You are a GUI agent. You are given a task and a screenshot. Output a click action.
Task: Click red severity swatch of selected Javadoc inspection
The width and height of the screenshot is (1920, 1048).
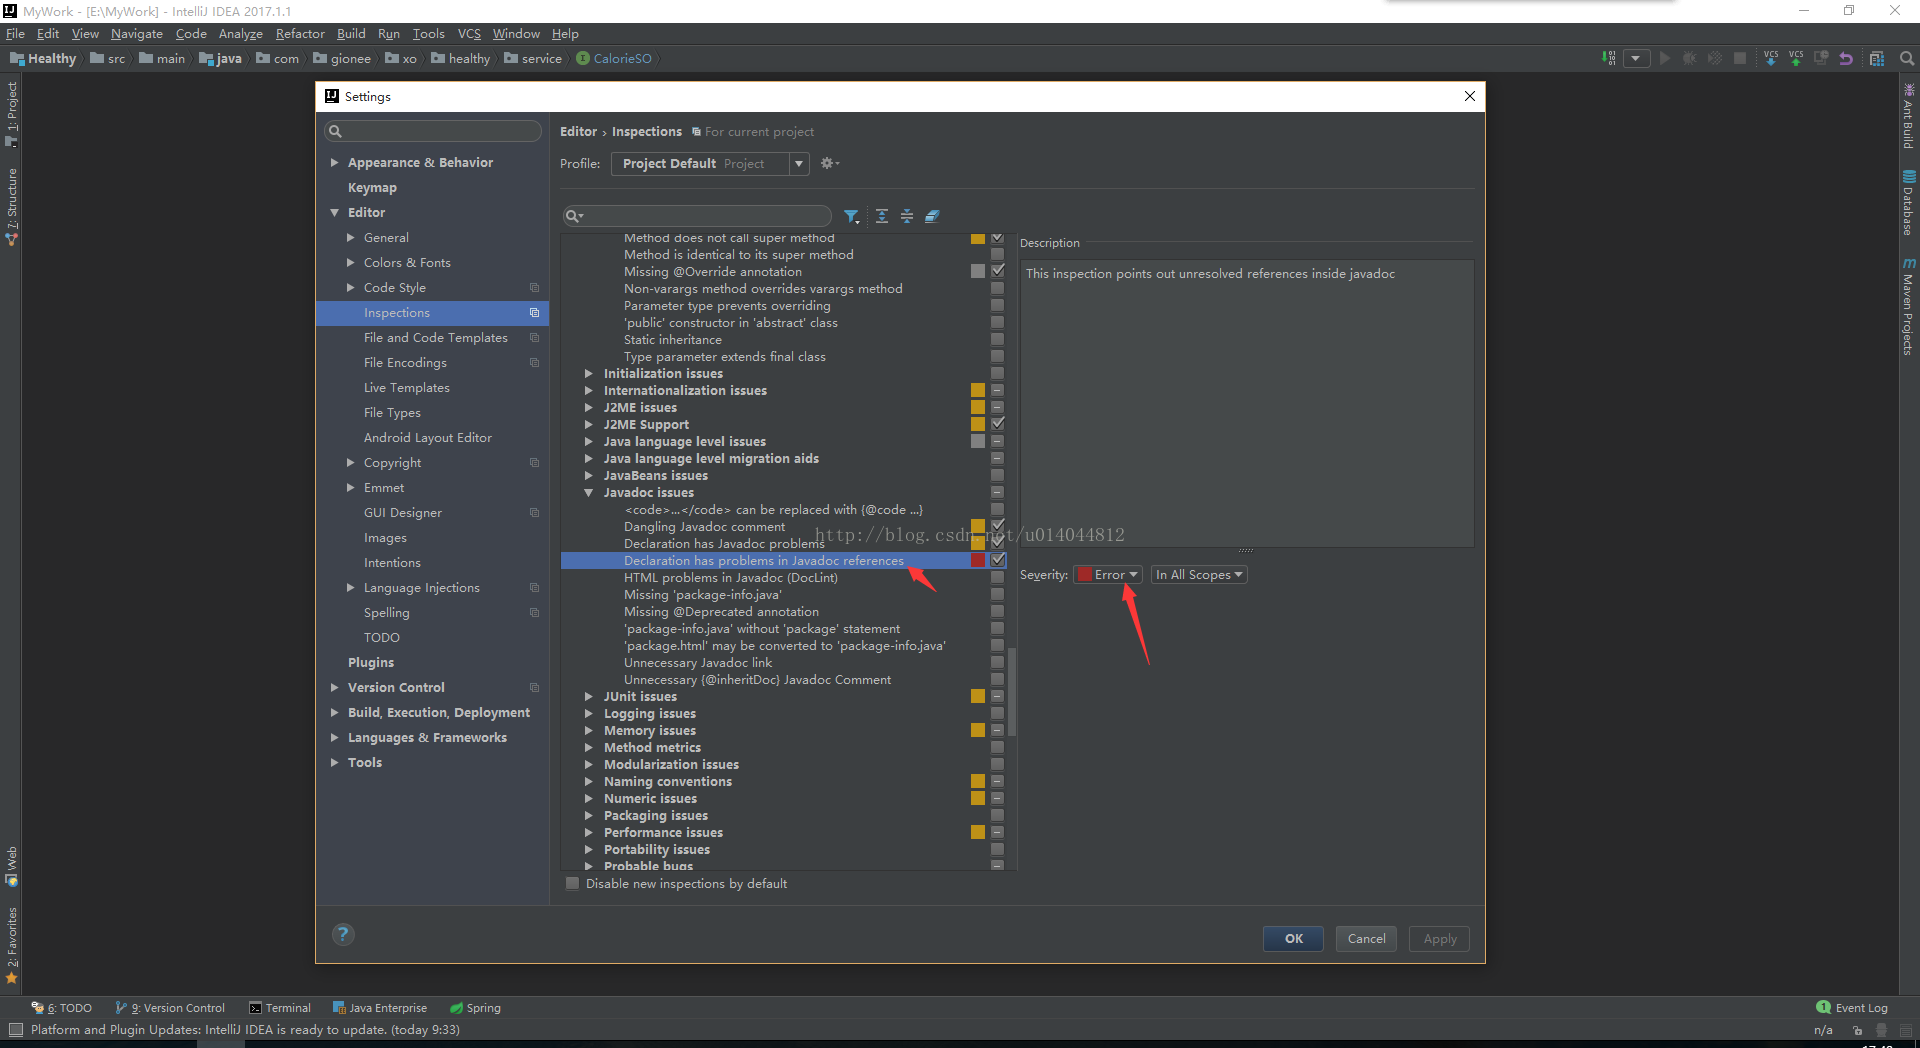(x=978, y=561)
